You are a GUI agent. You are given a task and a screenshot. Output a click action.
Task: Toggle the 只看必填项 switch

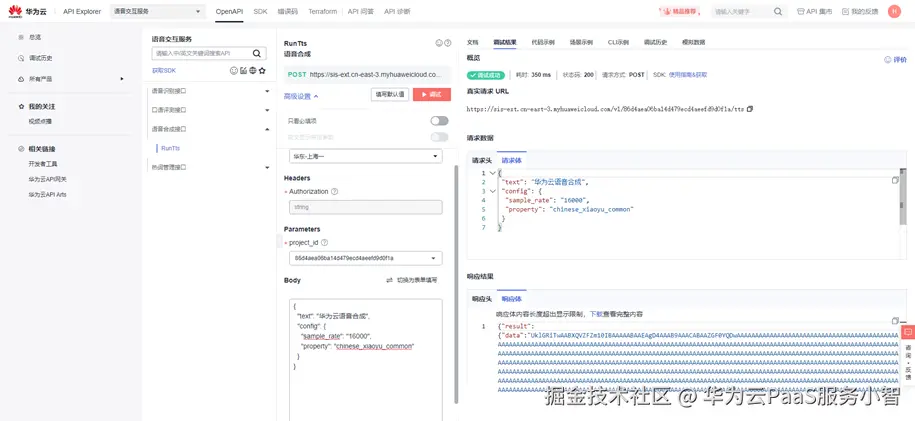[x=439, y=121]
